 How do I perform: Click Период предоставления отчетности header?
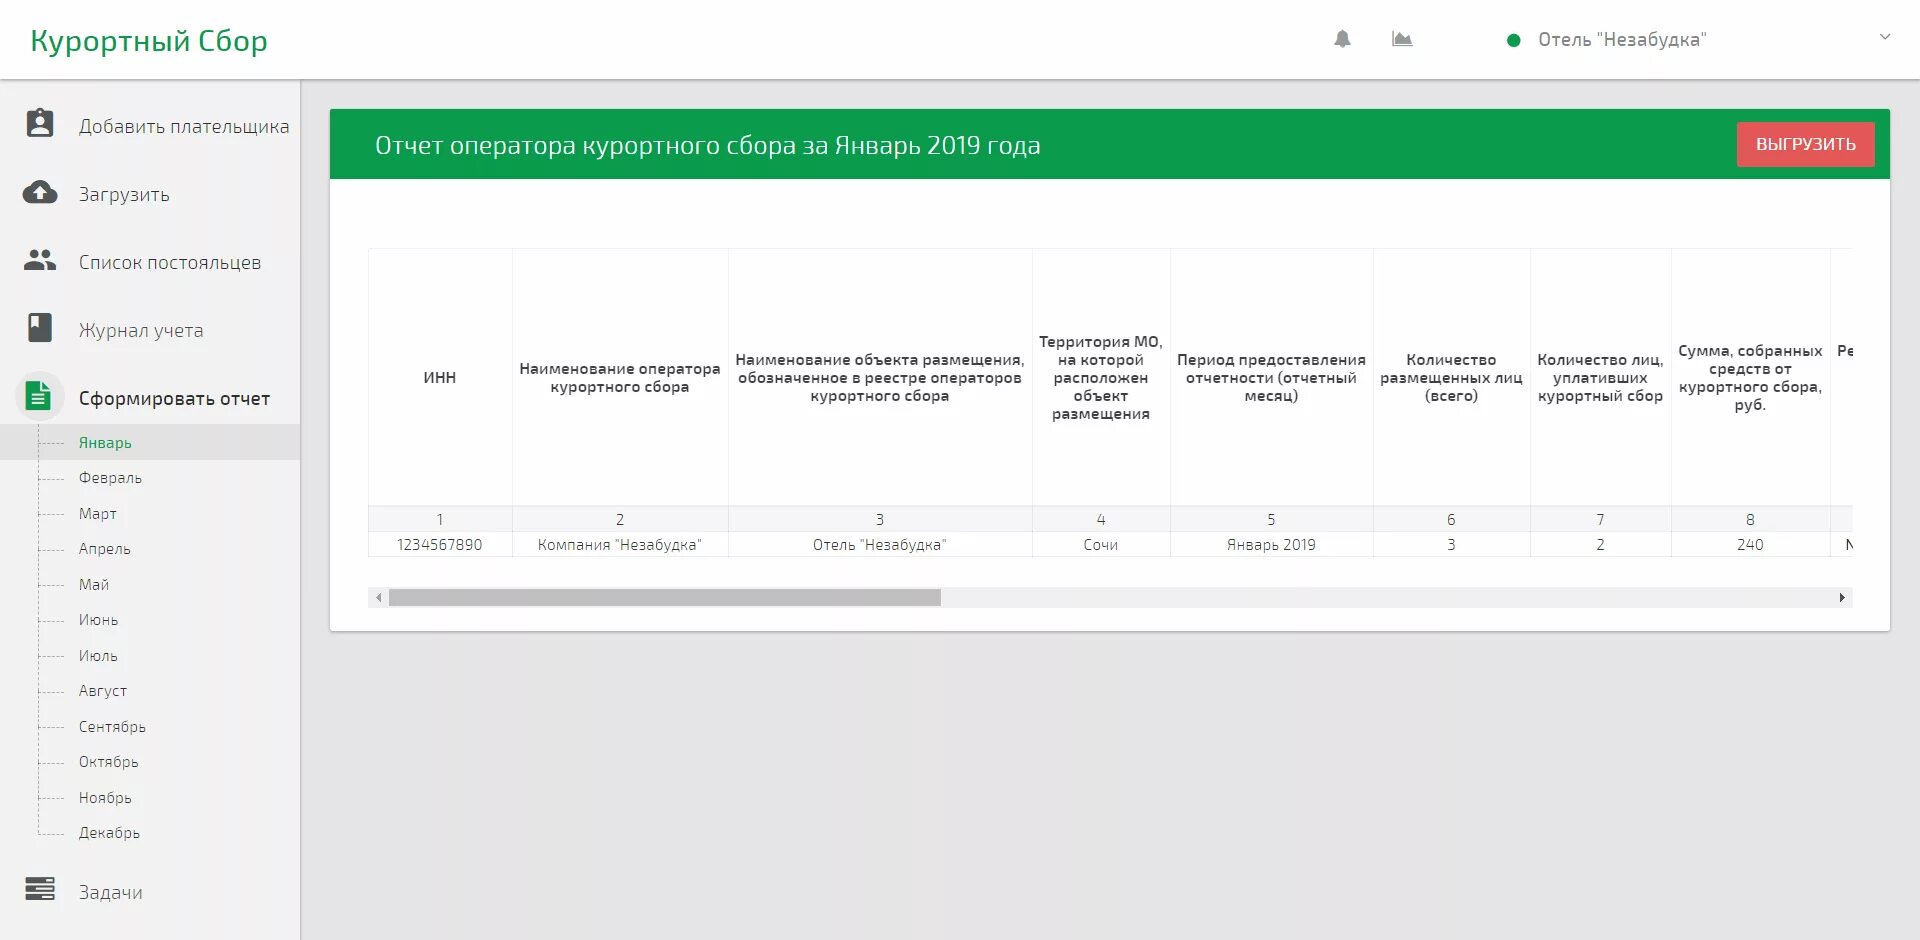click(1271, 377)
